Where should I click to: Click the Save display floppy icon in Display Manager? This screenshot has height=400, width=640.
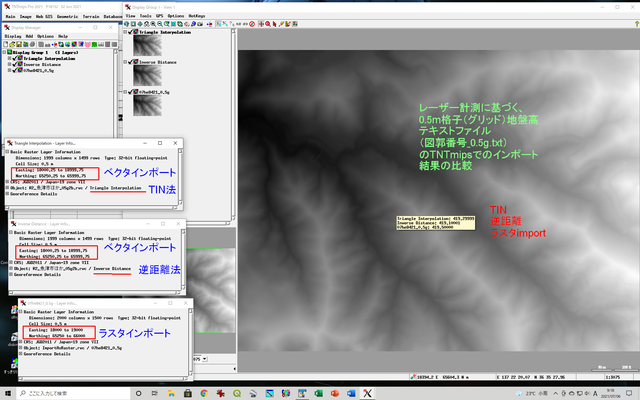[19, 44]
